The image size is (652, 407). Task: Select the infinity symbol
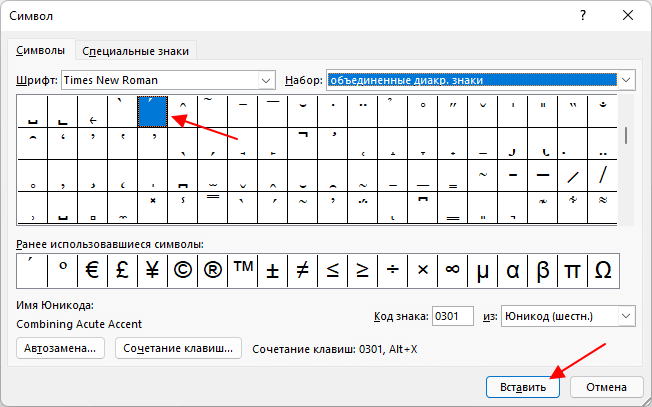(x=452, y=271)
